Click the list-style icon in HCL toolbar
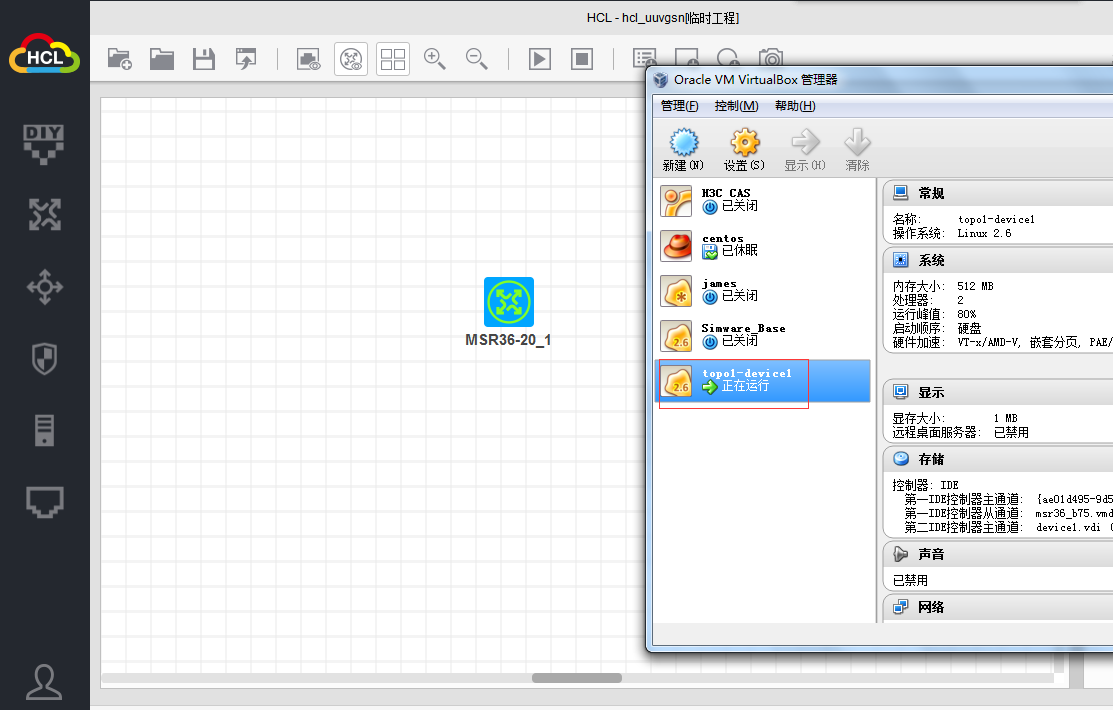The width and height of the screenshot is (1113, 710). tap(645, 58)
